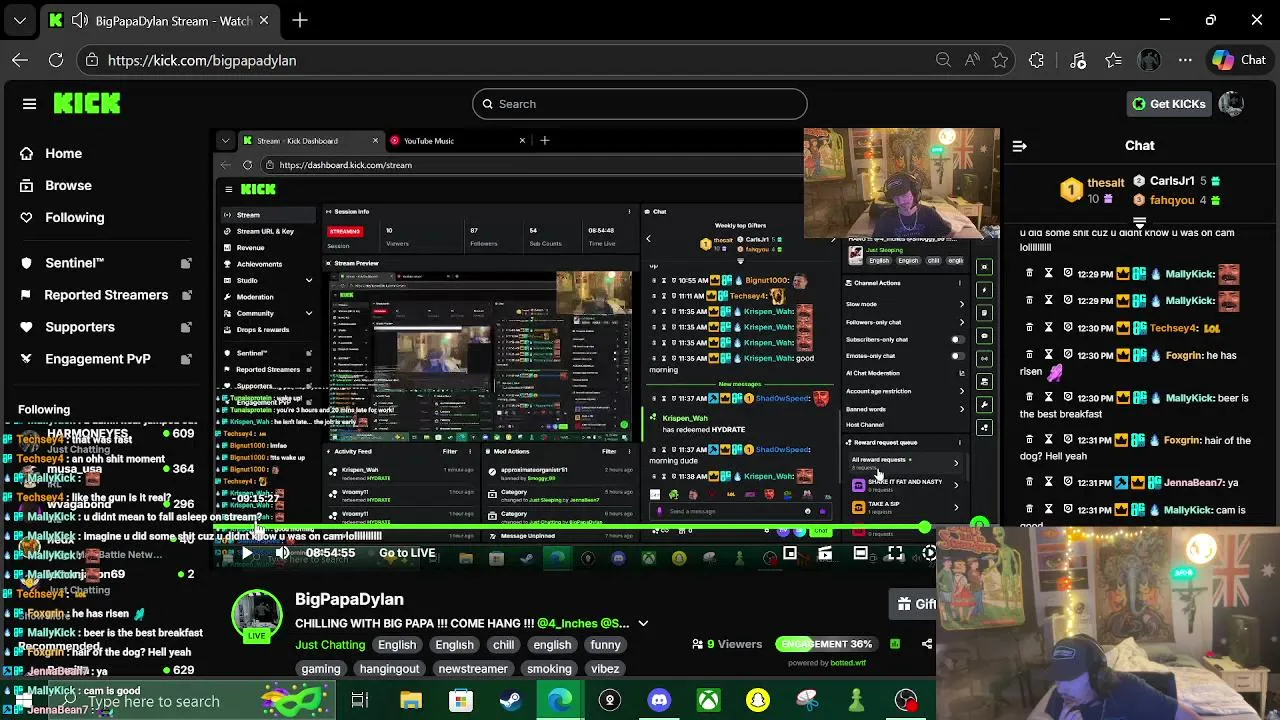This screenshot has height=720, width=1280.
Task: Open engagement stats chart icon
Action: 895,644
